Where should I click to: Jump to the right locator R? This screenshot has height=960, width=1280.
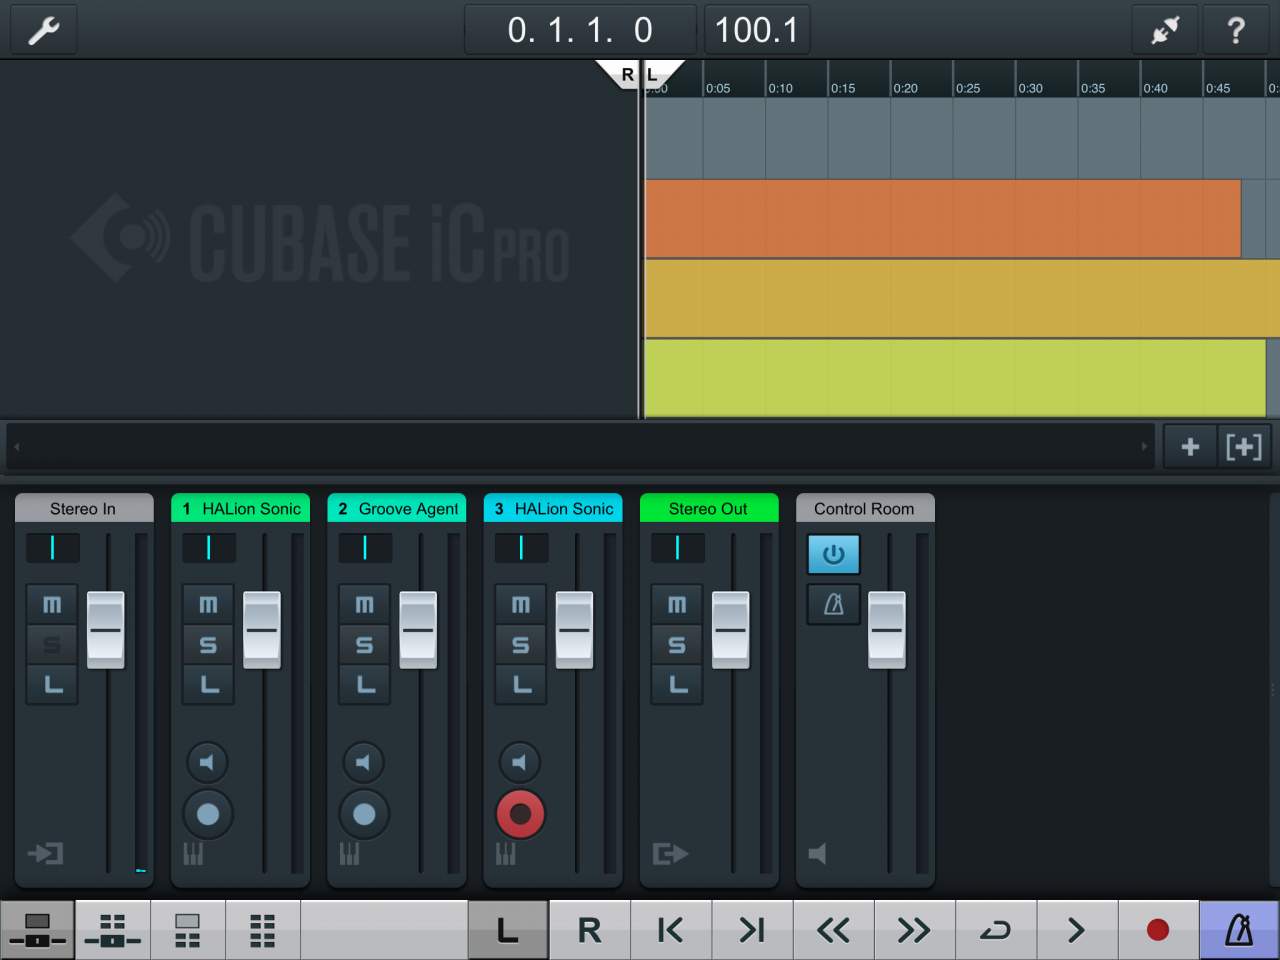click(x=590, y=930)
